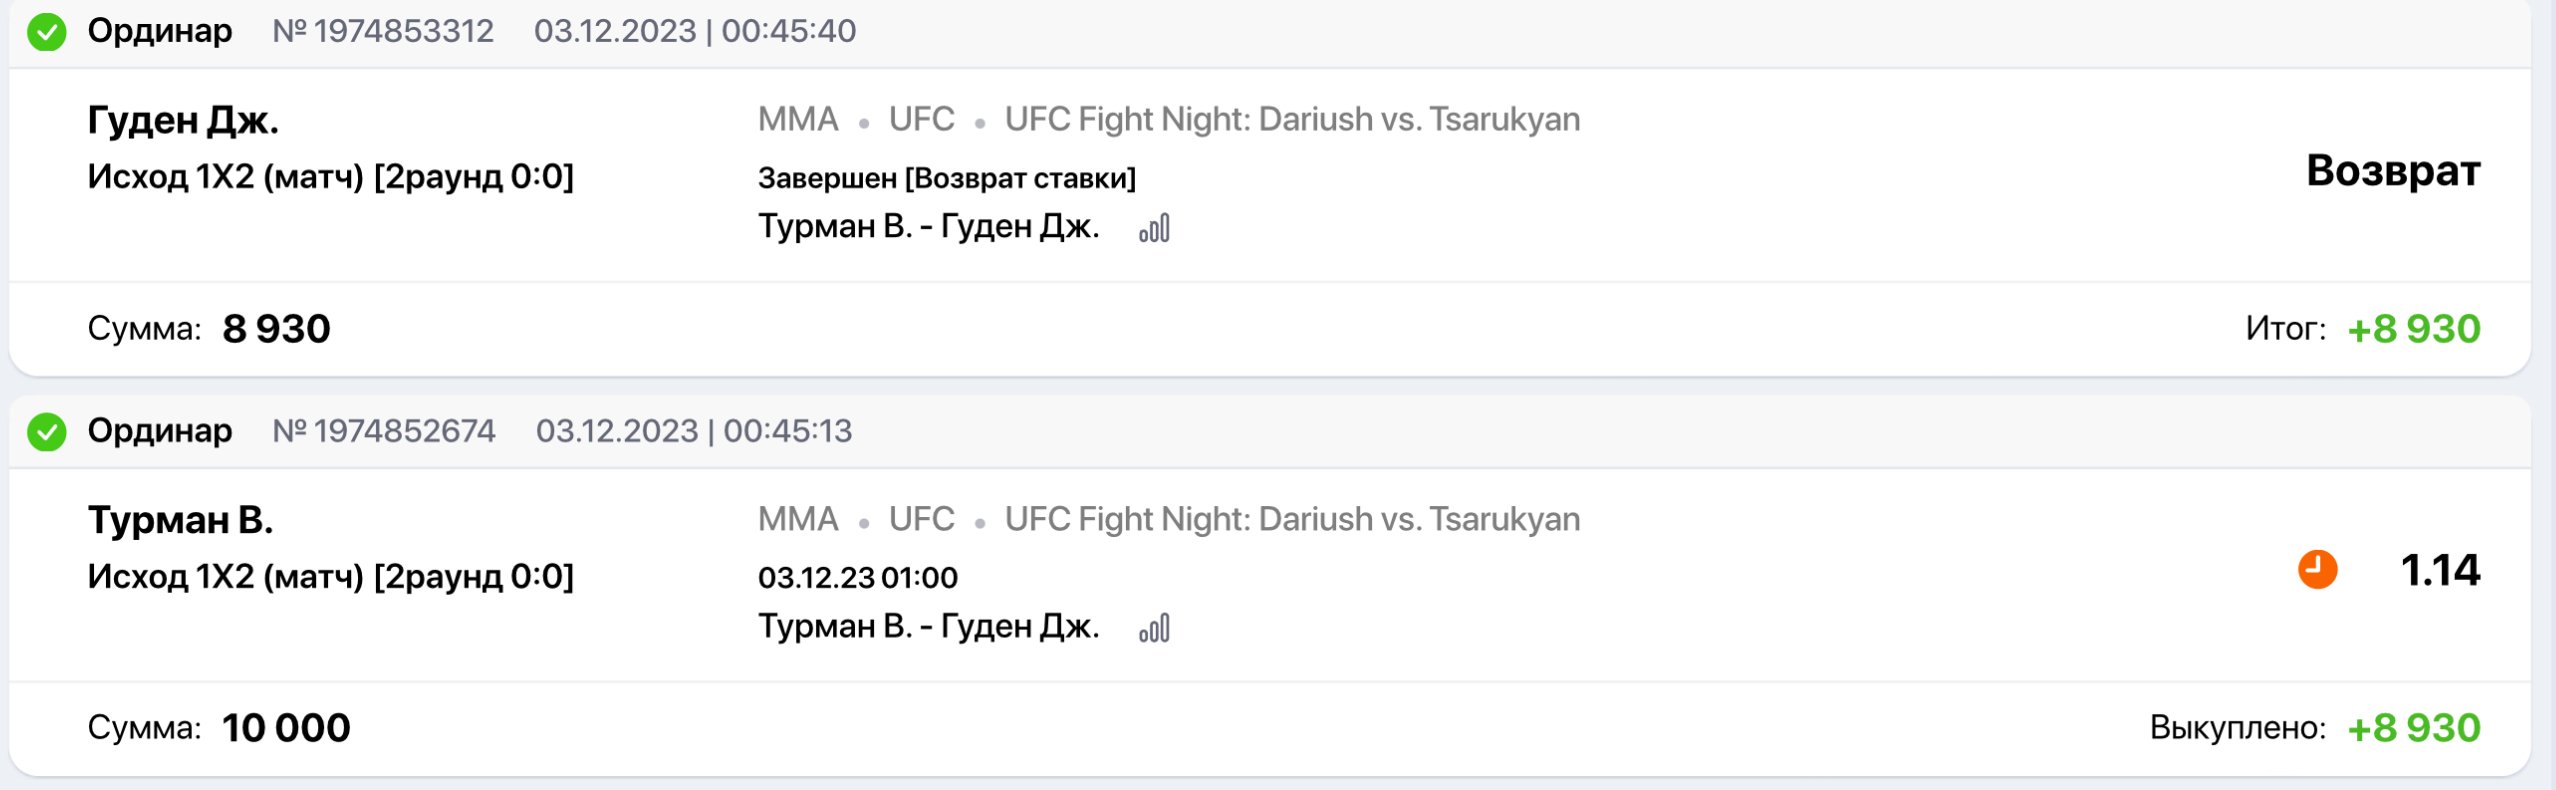
Task: Click the Выкуплено +8 930 amount
Action: [x=2413, y=728]
